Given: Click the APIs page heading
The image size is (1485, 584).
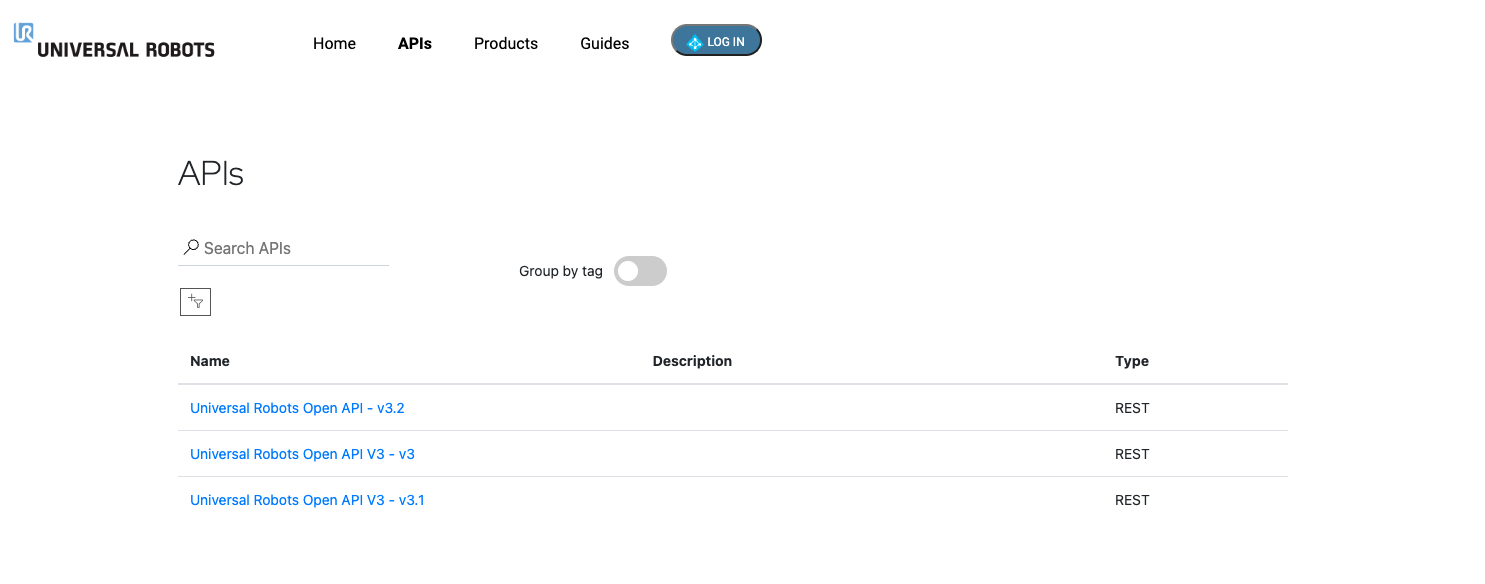Looking at the screenshot, I should [x=211, y=173].
